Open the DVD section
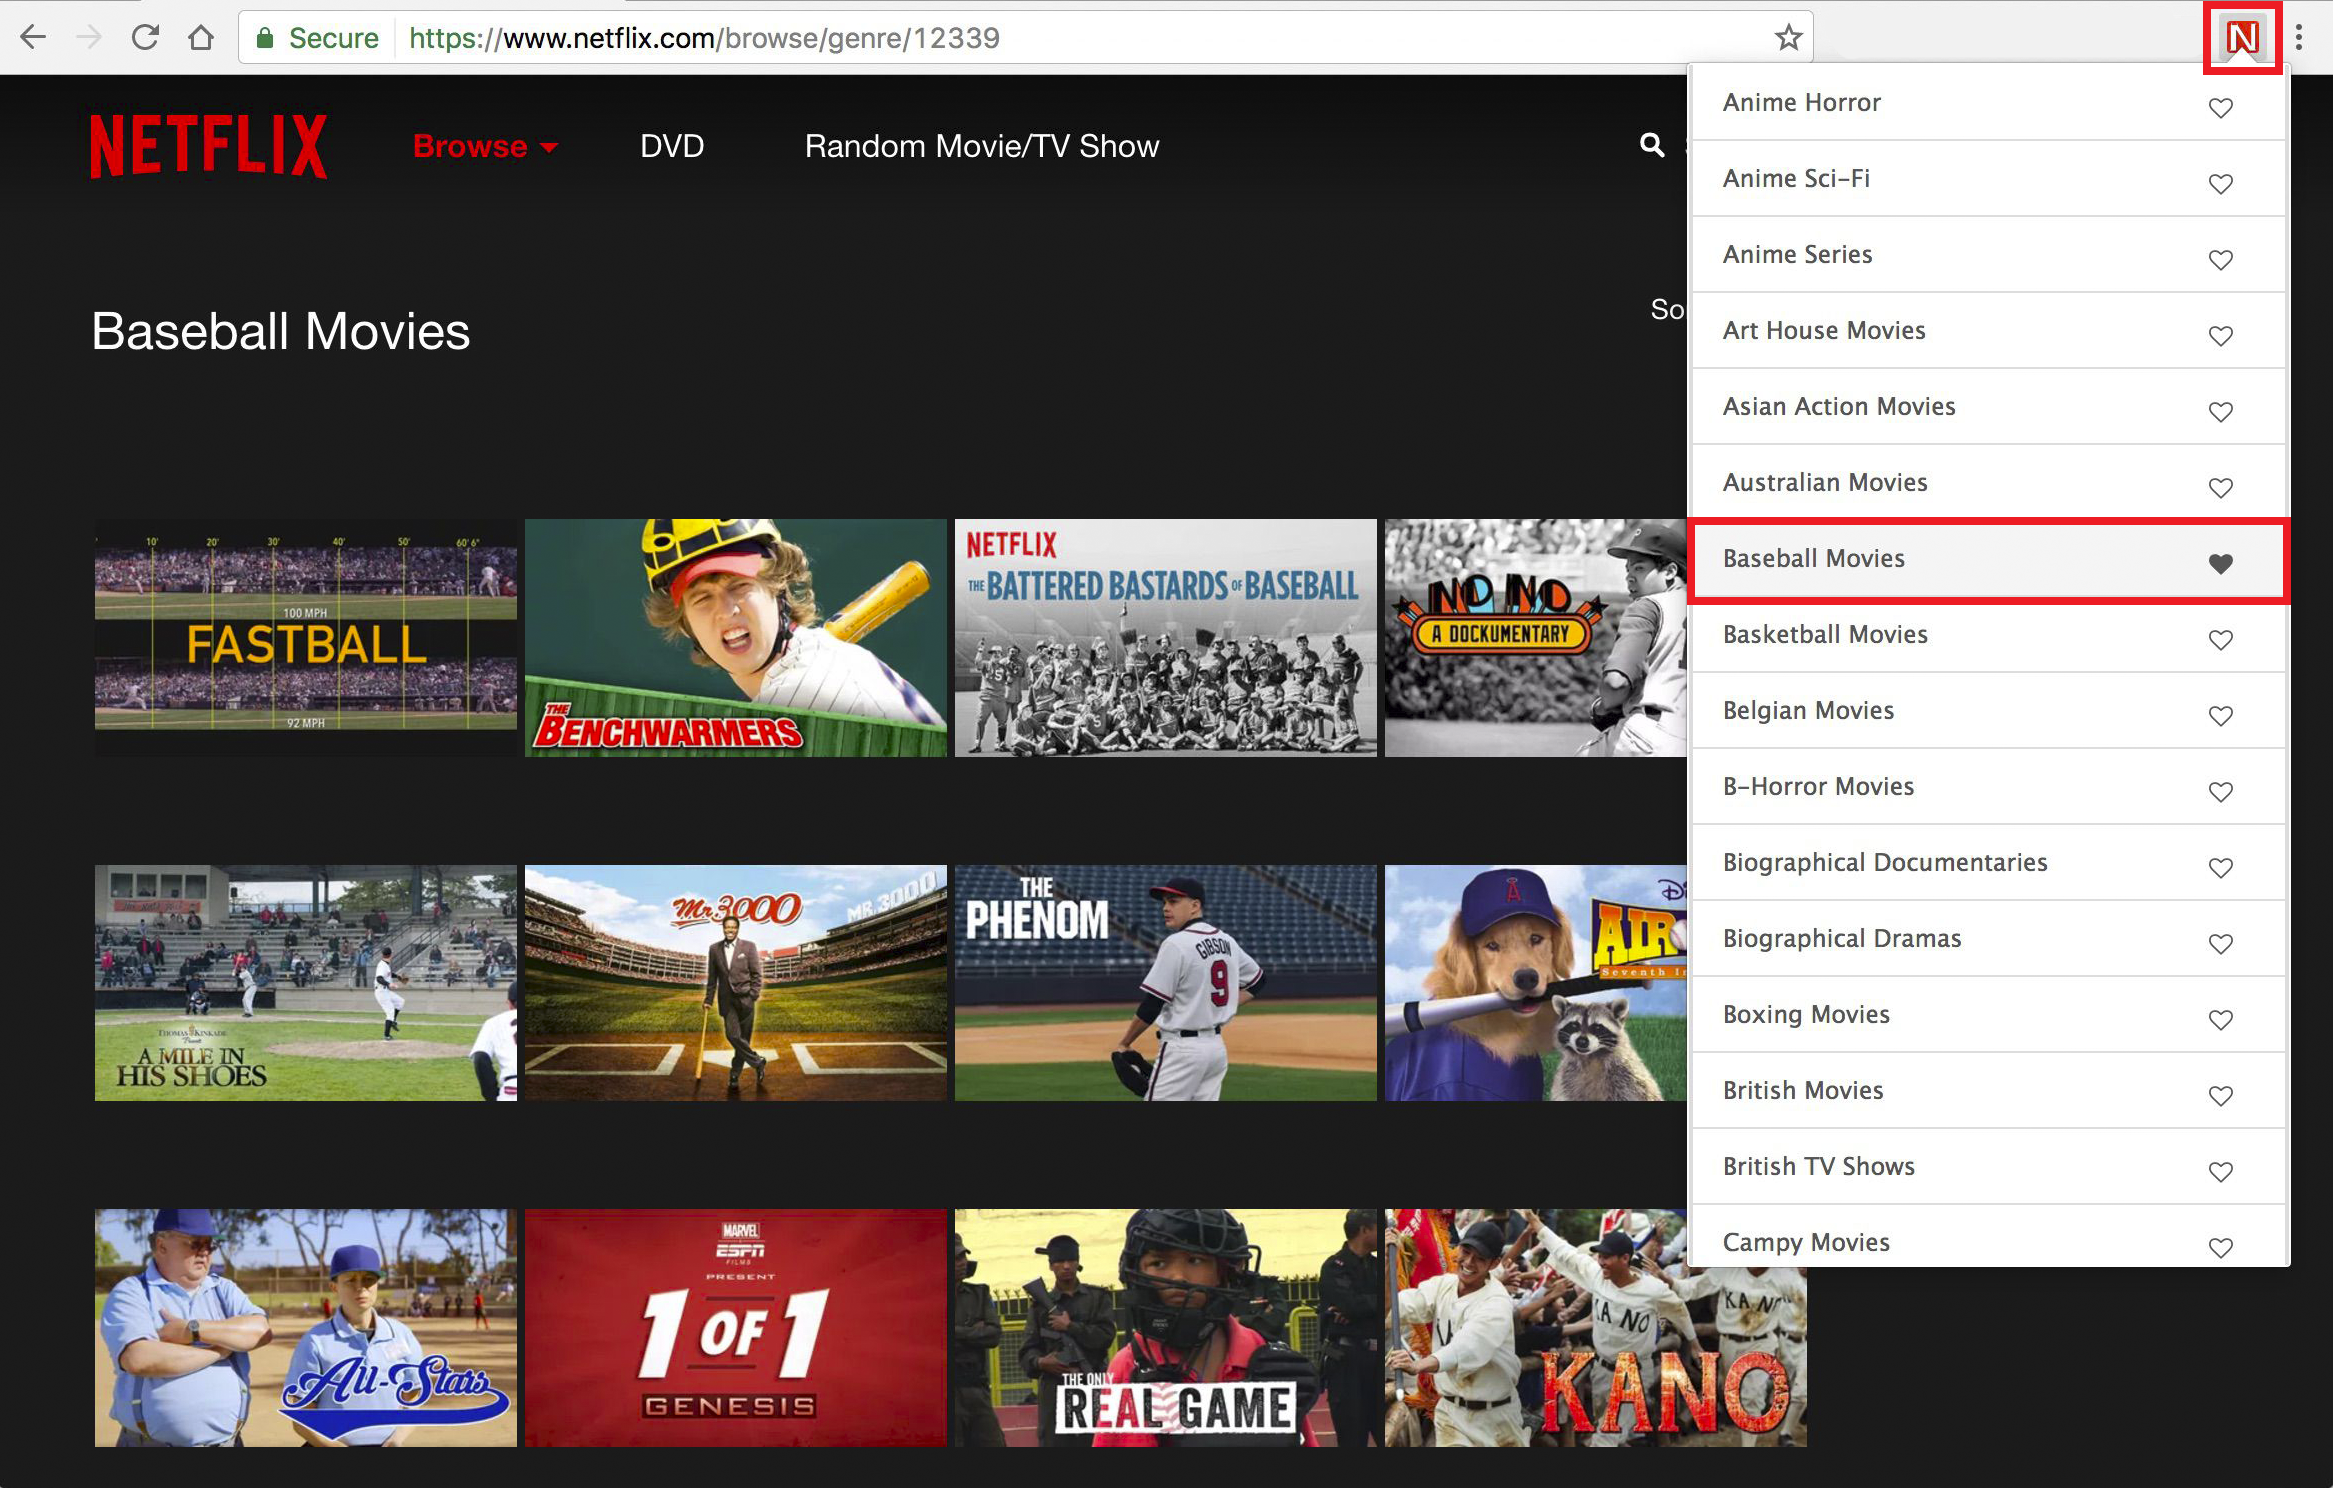2333x1488 pixels. [672, 146]
